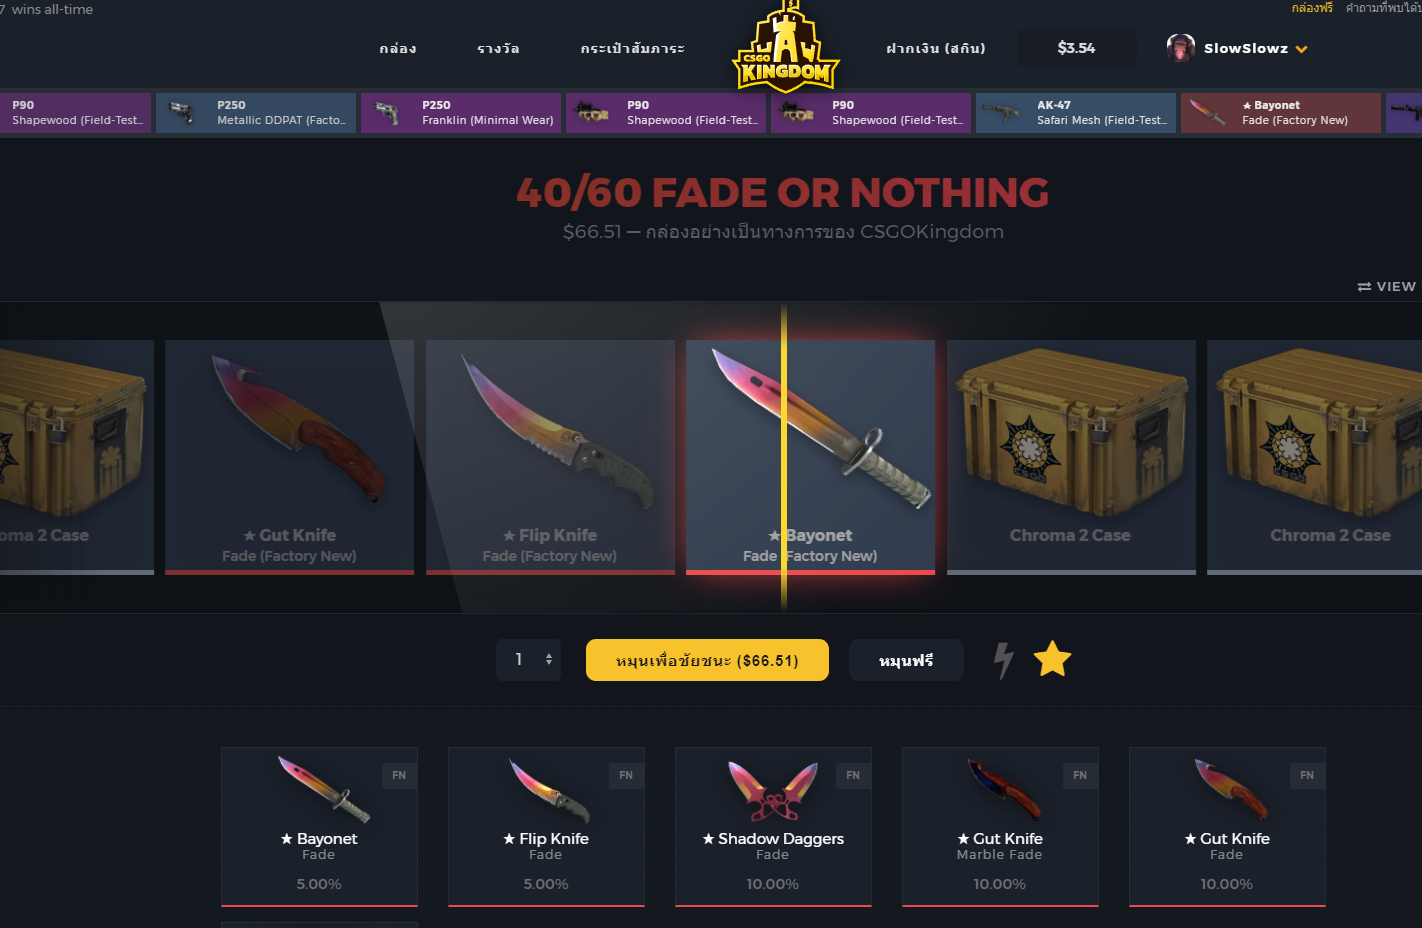Click the ฝากเงิน (สกิน) deposit link

tap(936, 48)
